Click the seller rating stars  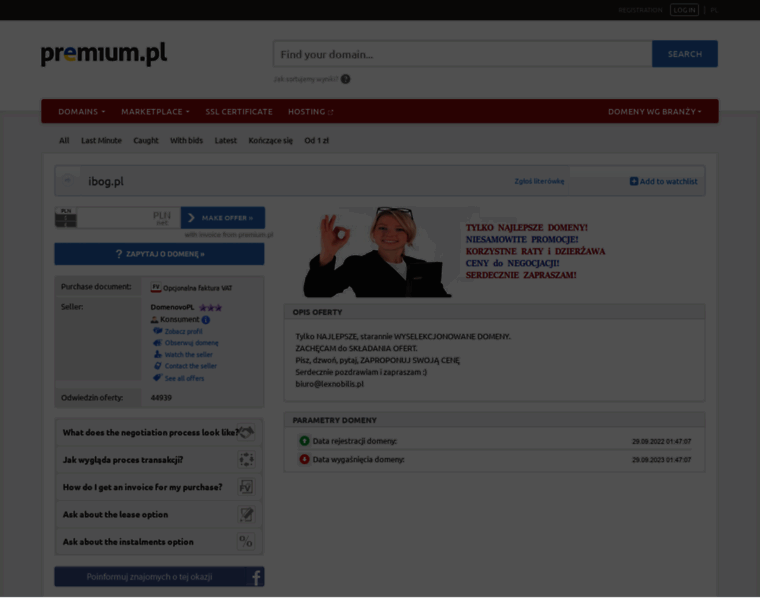pos(210,307)
